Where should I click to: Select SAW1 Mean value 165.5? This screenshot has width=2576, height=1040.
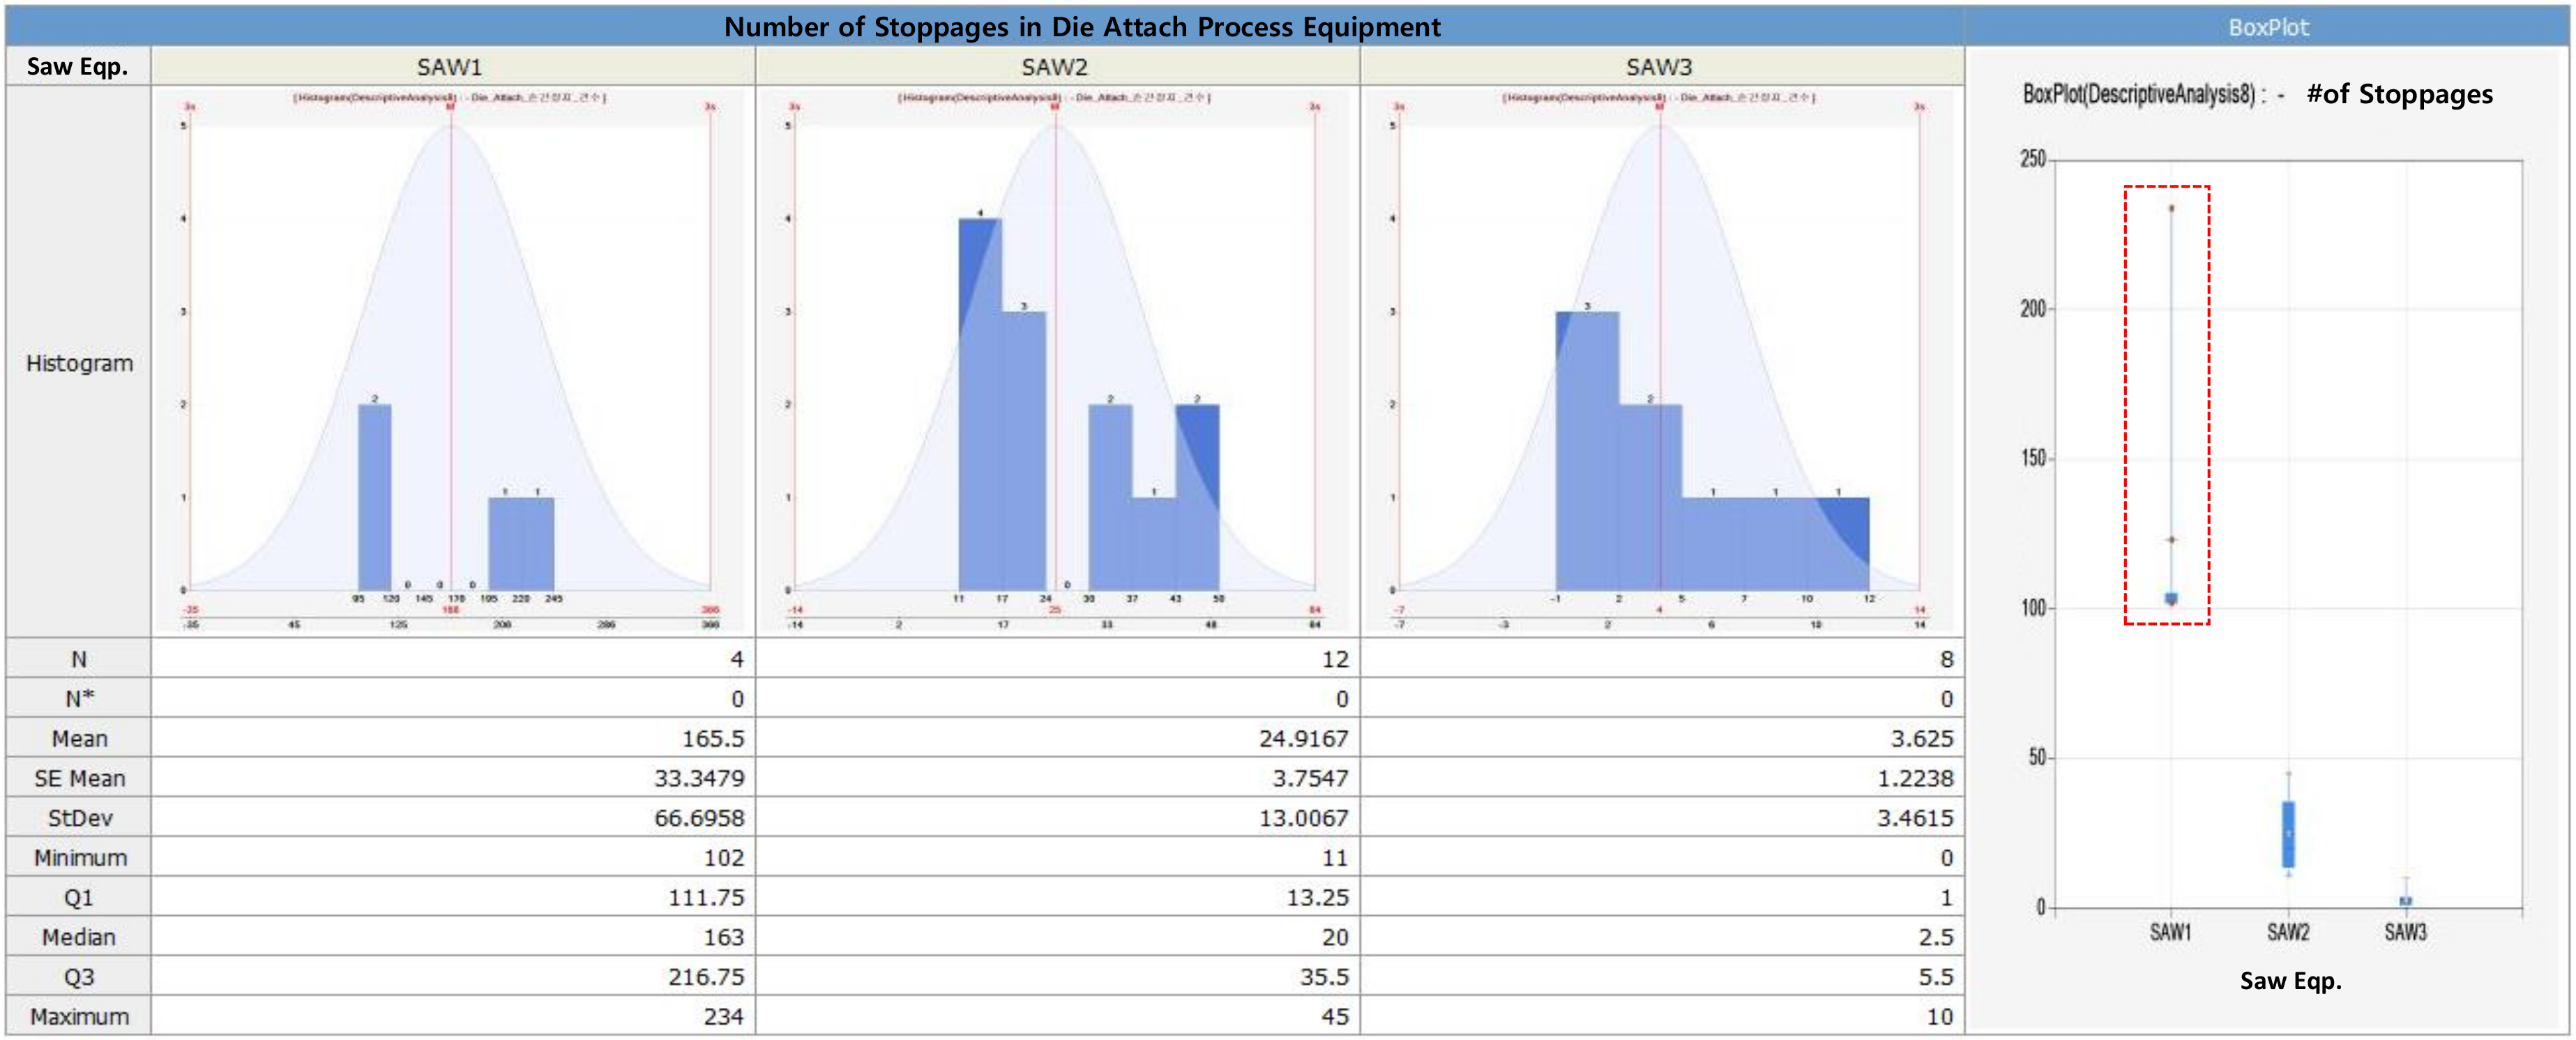[x=712, y=738]
